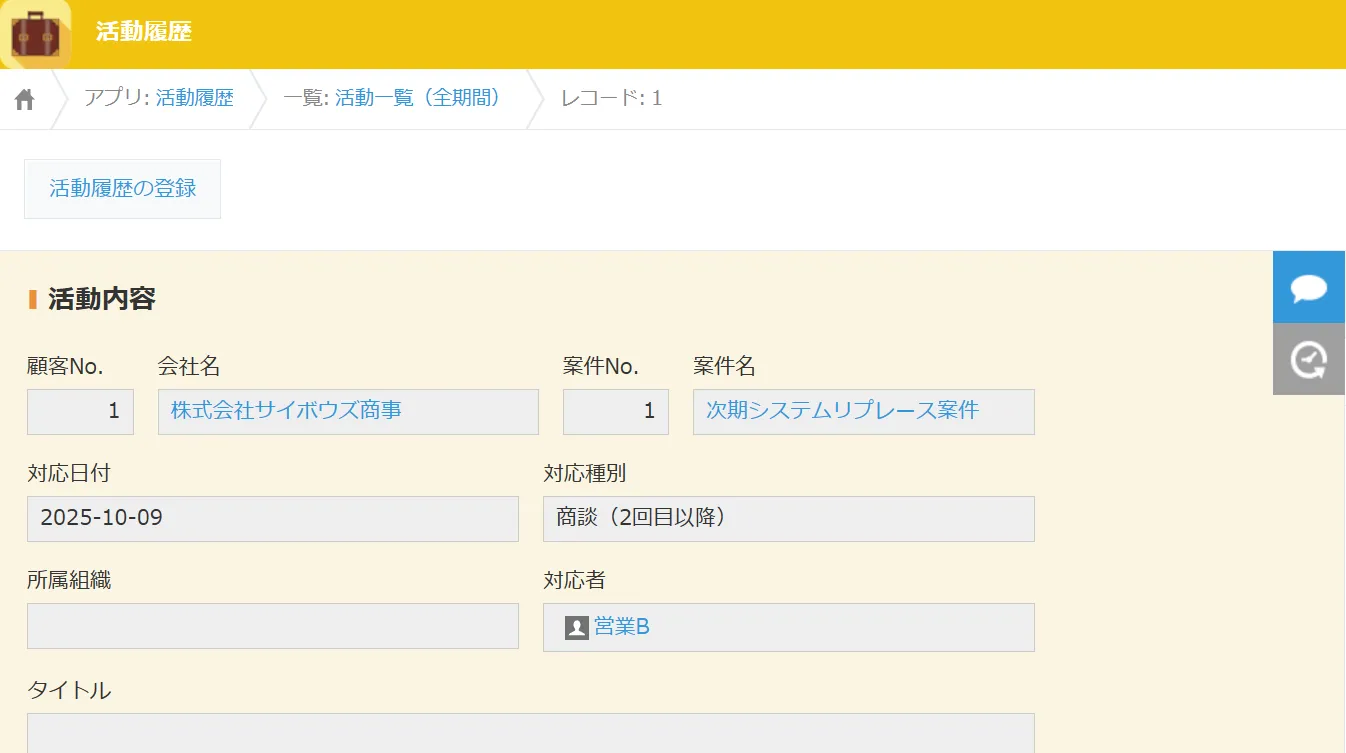Open the comment panel icon
The image size is (1346, 753).
click(x=1308, y=287)
